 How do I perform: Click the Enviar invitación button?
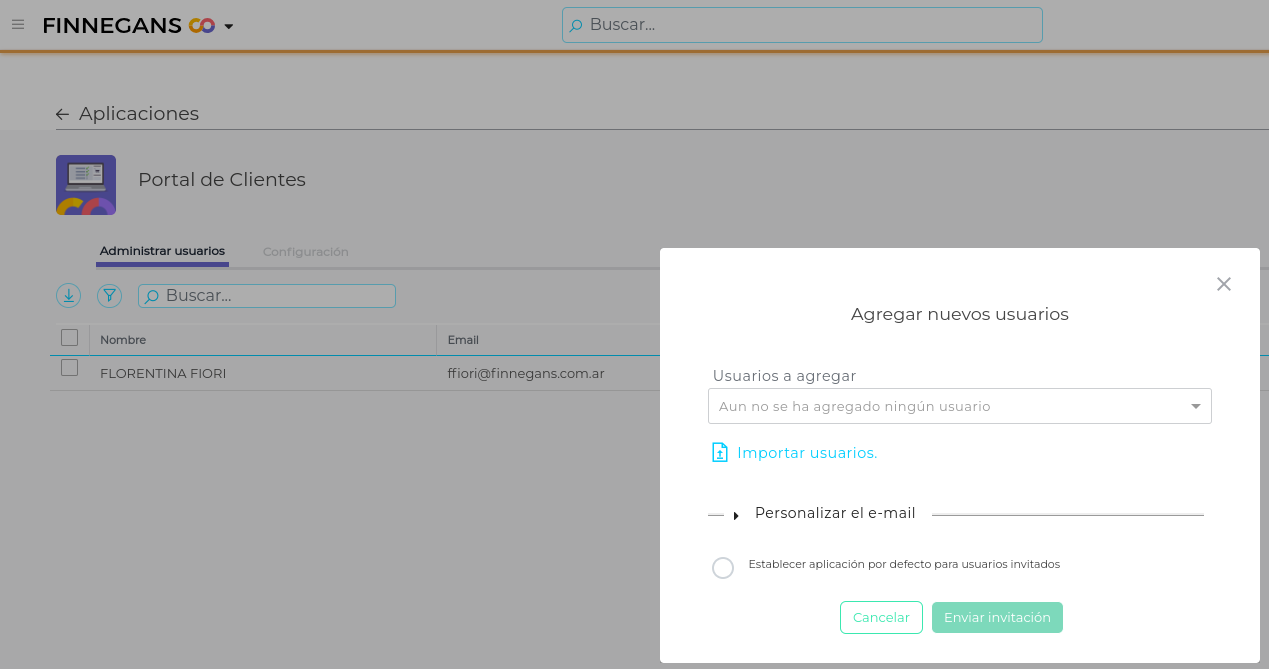pyautogui.click(x=997, y=618)
